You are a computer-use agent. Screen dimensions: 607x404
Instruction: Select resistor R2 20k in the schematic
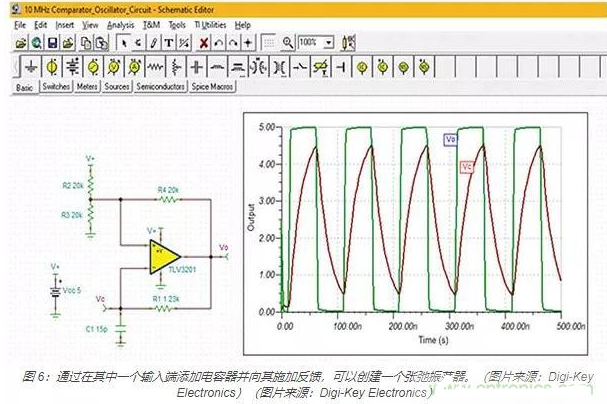pyautogui.click(x=90, y=185)
